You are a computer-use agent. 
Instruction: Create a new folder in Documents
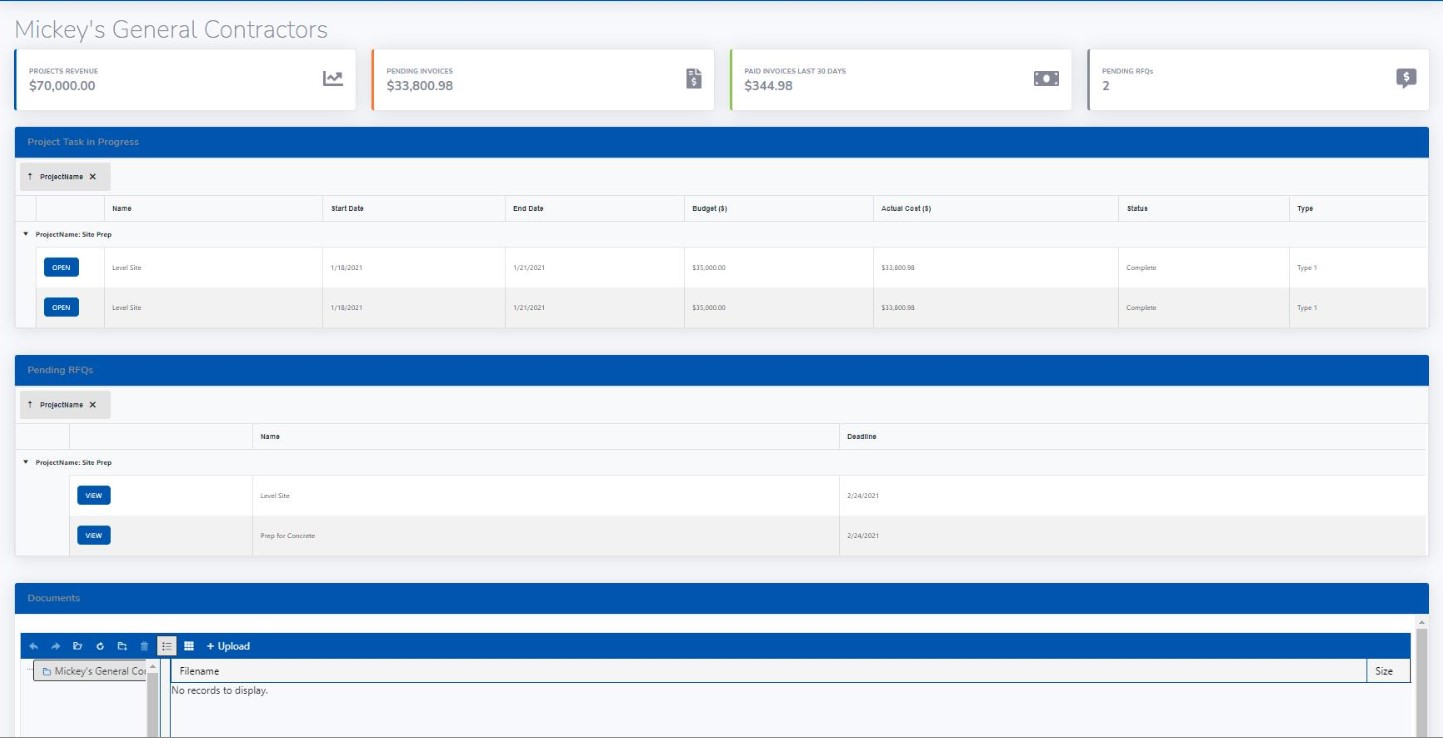pos(122,646)
